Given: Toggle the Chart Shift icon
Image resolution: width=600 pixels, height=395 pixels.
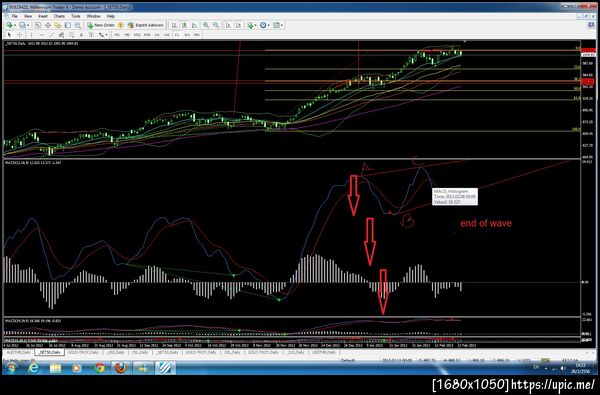Looking at the screenshot, I should (238, 25).
